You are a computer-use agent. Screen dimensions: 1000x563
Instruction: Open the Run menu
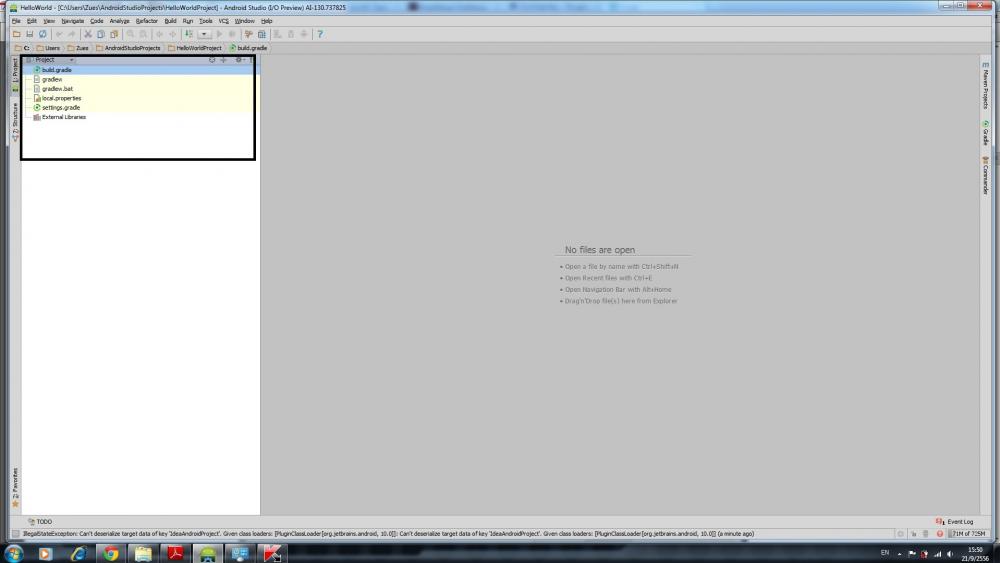click(x=188, y=21)
